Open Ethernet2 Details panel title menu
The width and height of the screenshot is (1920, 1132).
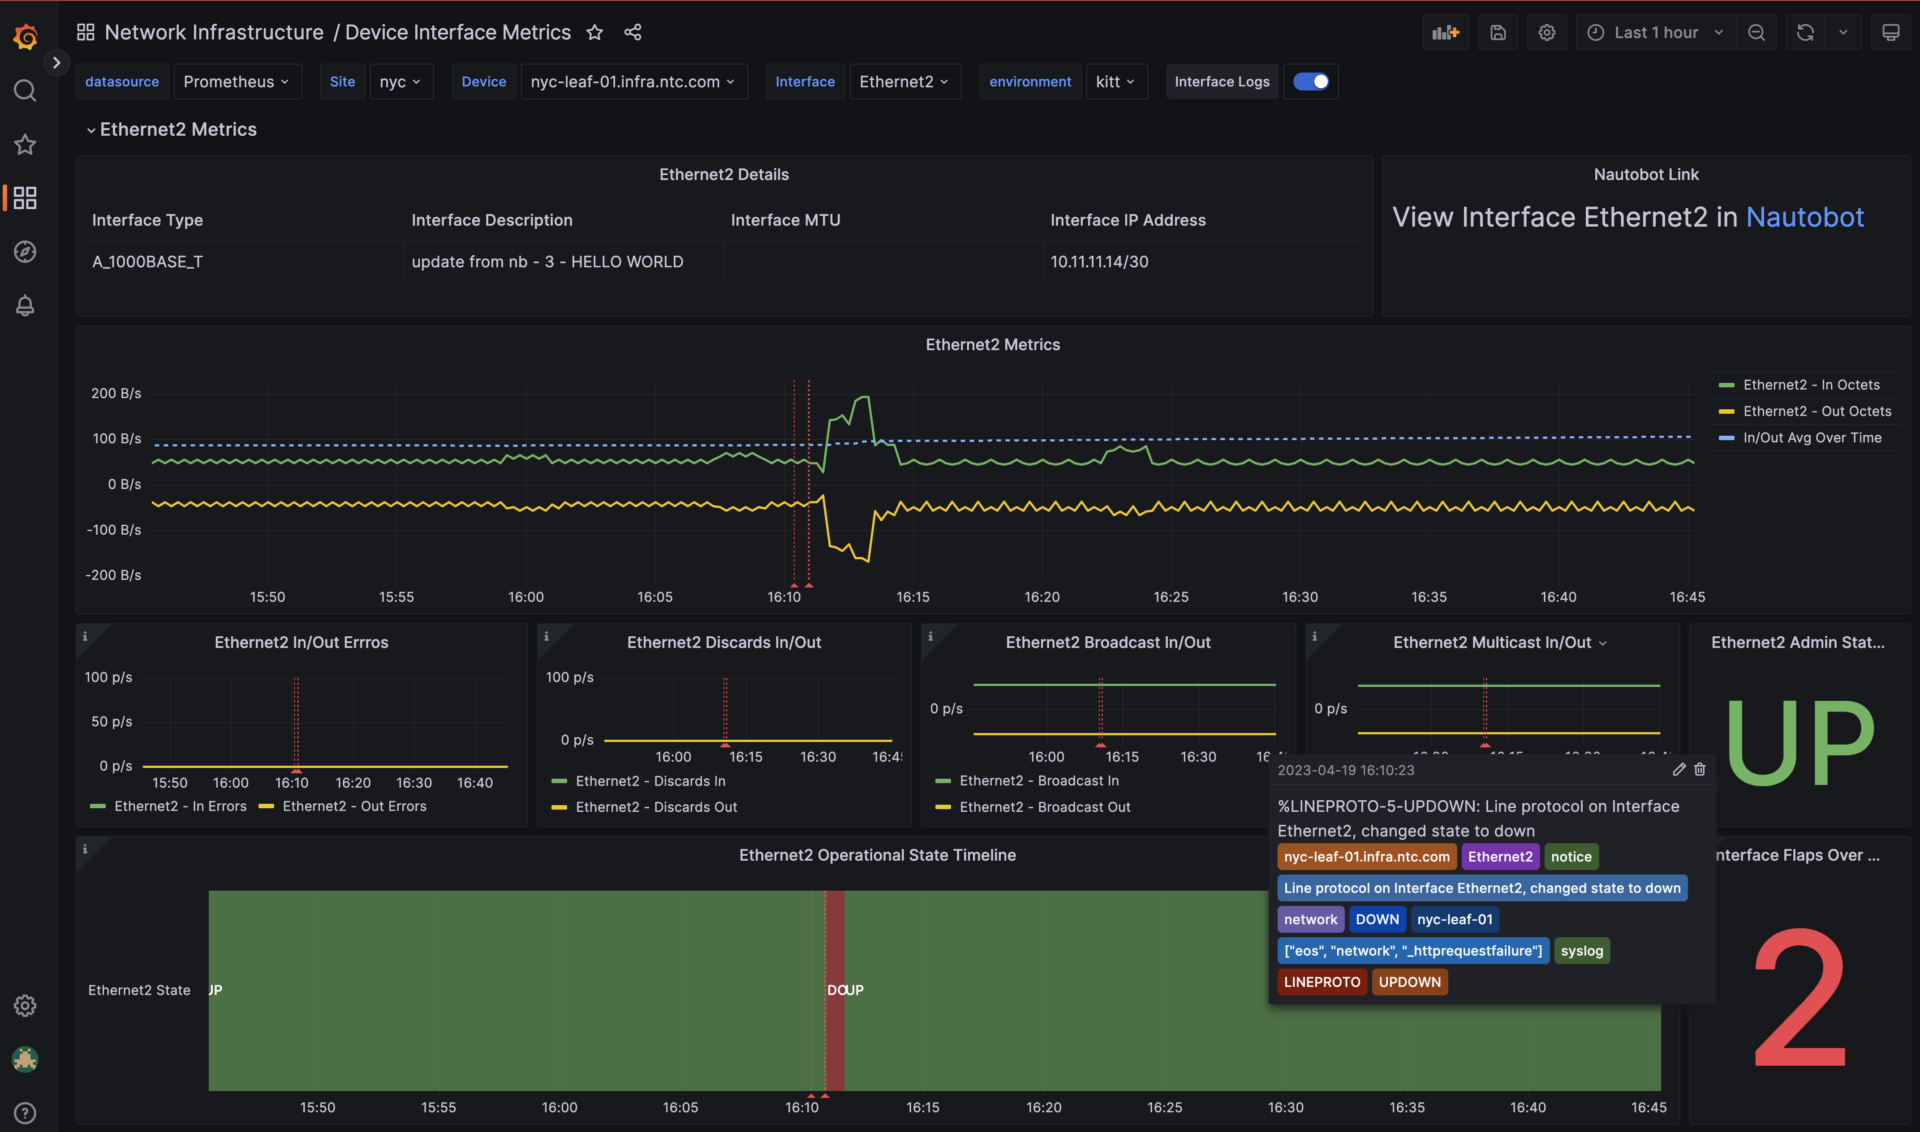724,175
